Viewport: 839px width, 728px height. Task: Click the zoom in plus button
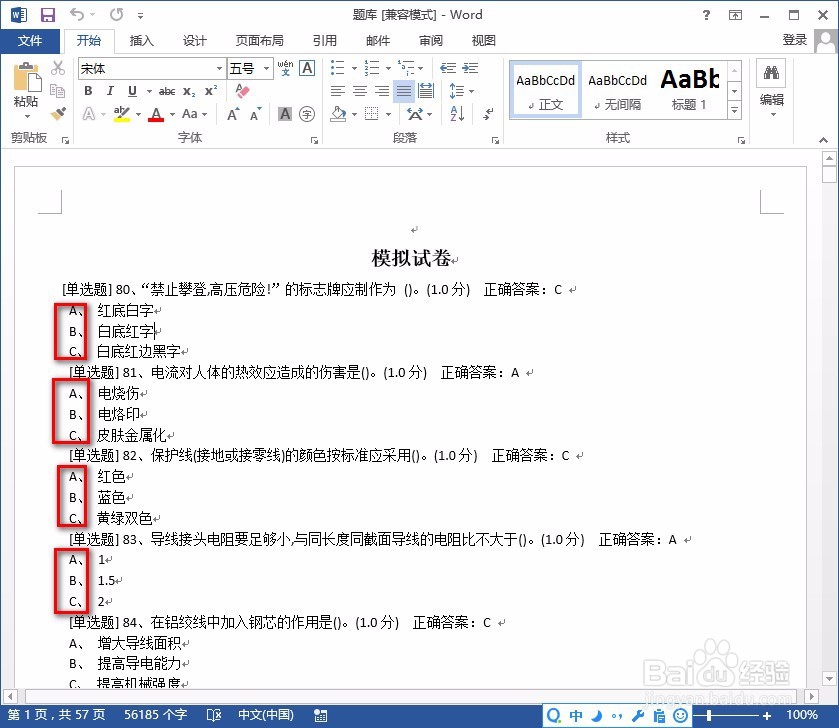(x=767, y=715)
